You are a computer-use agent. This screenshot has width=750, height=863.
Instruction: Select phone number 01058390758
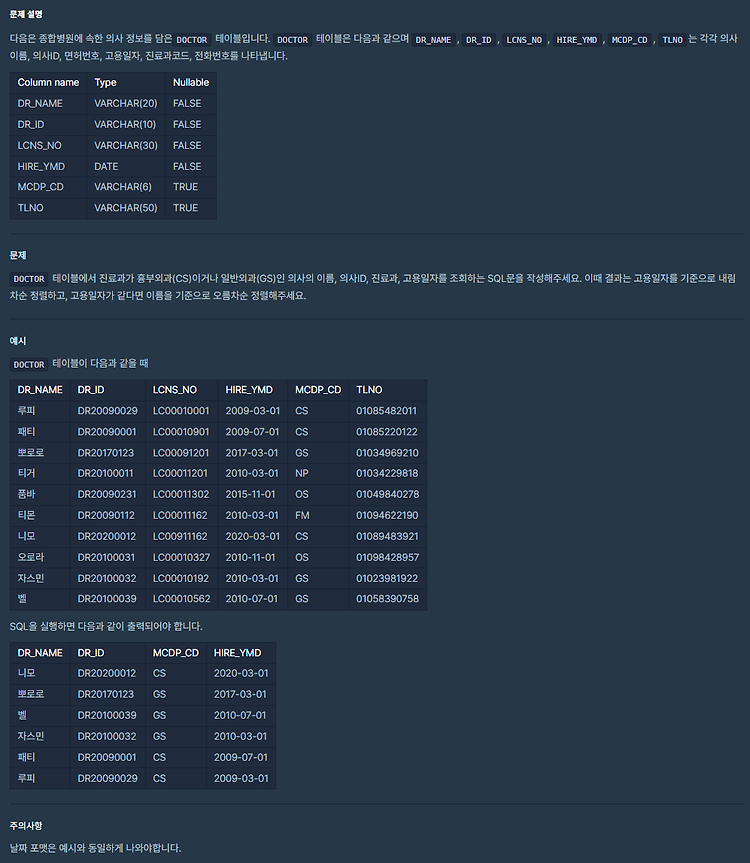pos(387,598)
